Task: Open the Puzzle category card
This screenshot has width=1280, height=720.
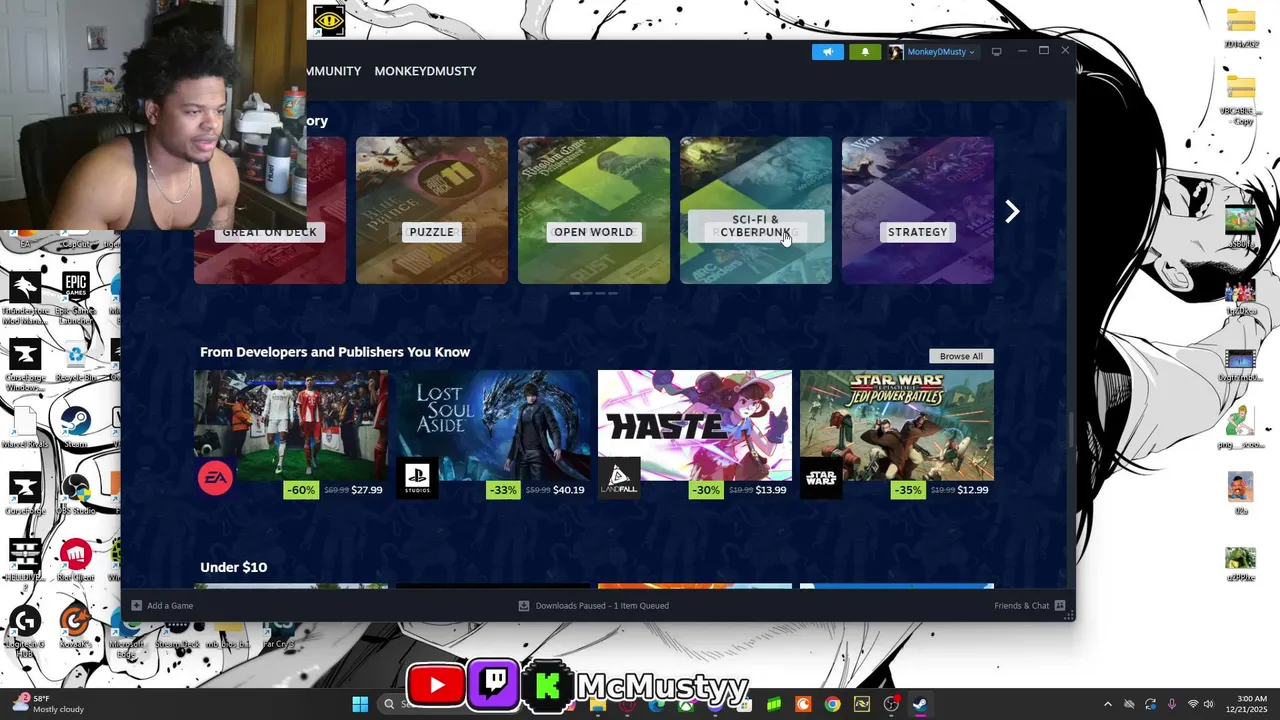Action: [x=432, y=210]
